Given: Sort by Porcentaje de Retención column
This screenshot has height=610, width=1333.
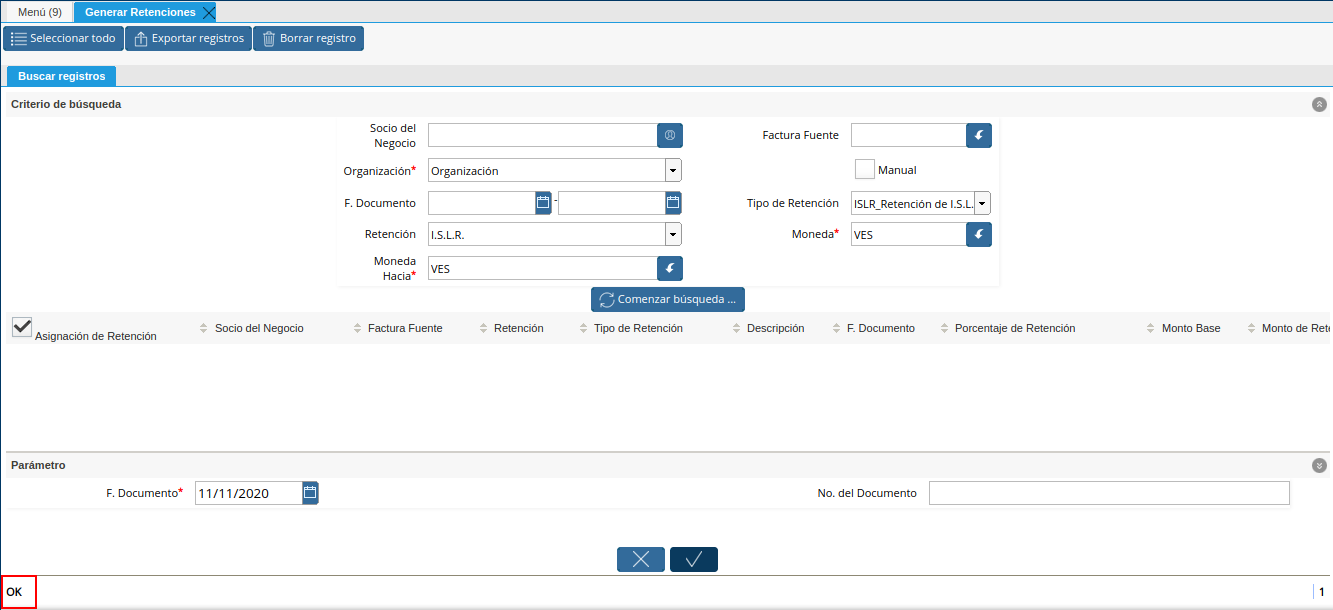Looking at the screenshot, I should click(x=1015, y=328).
